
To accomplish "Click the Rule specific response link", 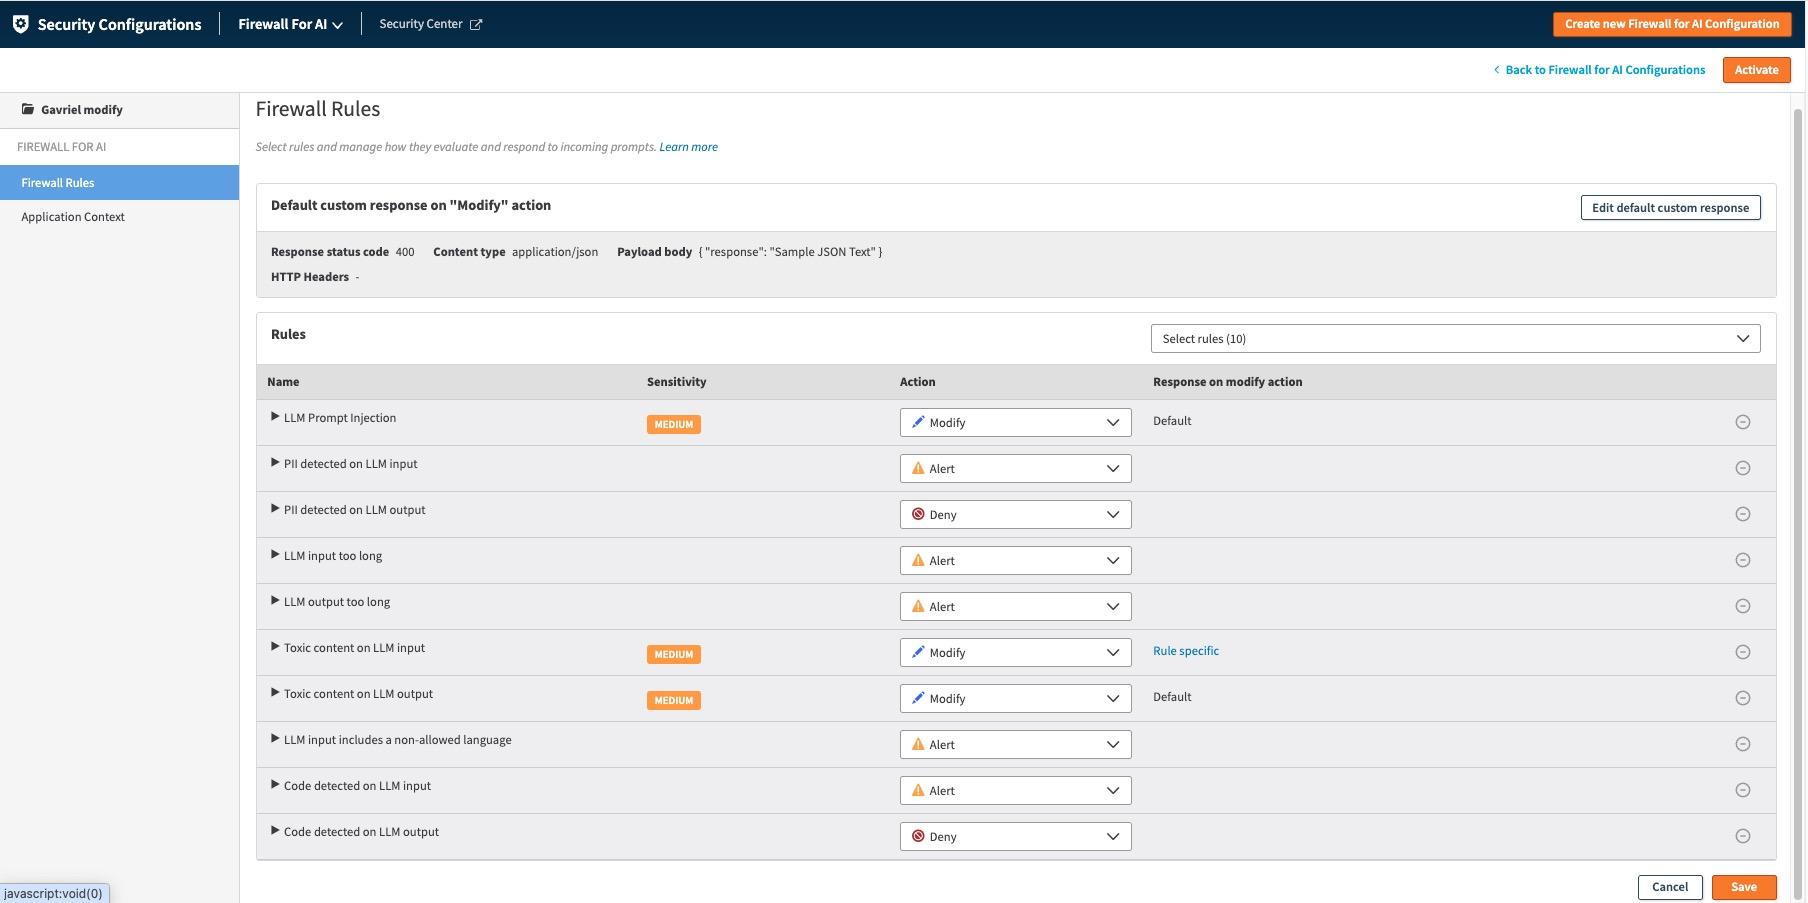I will (x=1185, y=651).
